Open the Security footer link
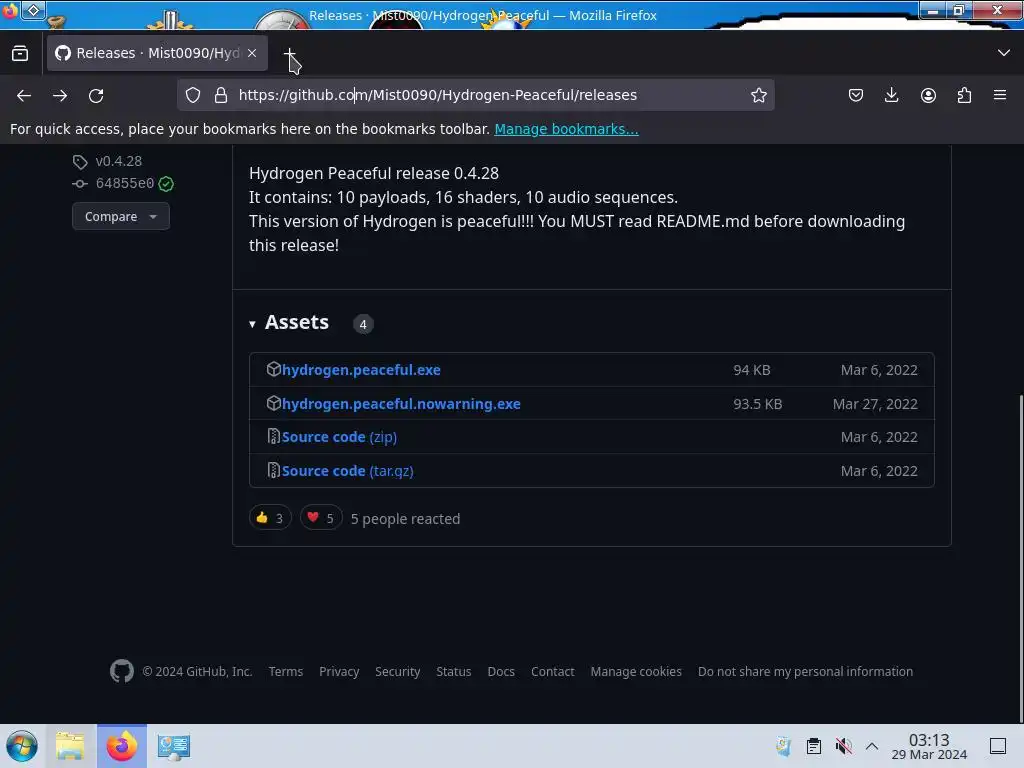Viewport: 1024px width, 768px height. point(398,671)
